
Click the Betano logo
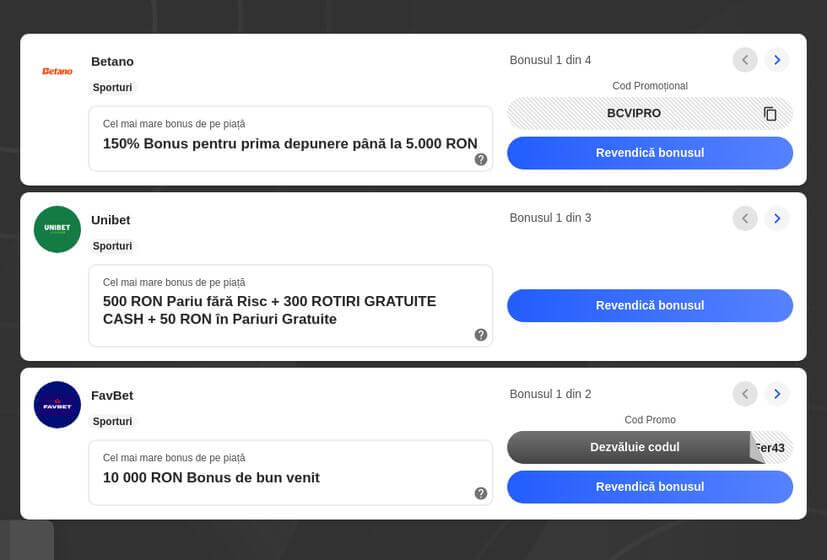click(x=57, y=71)
